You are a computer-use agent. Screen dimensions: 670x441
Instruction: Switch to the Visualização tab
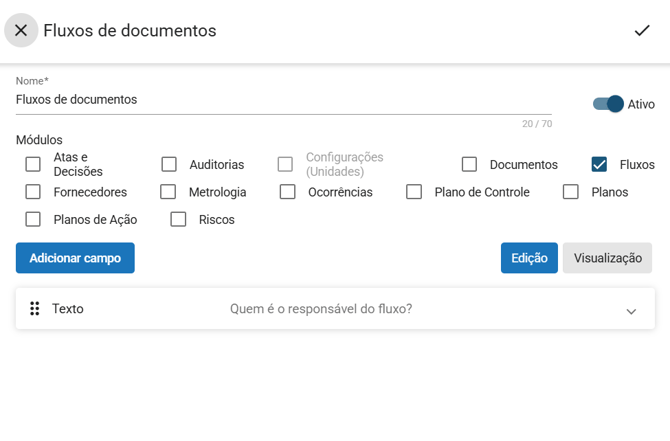607,258
